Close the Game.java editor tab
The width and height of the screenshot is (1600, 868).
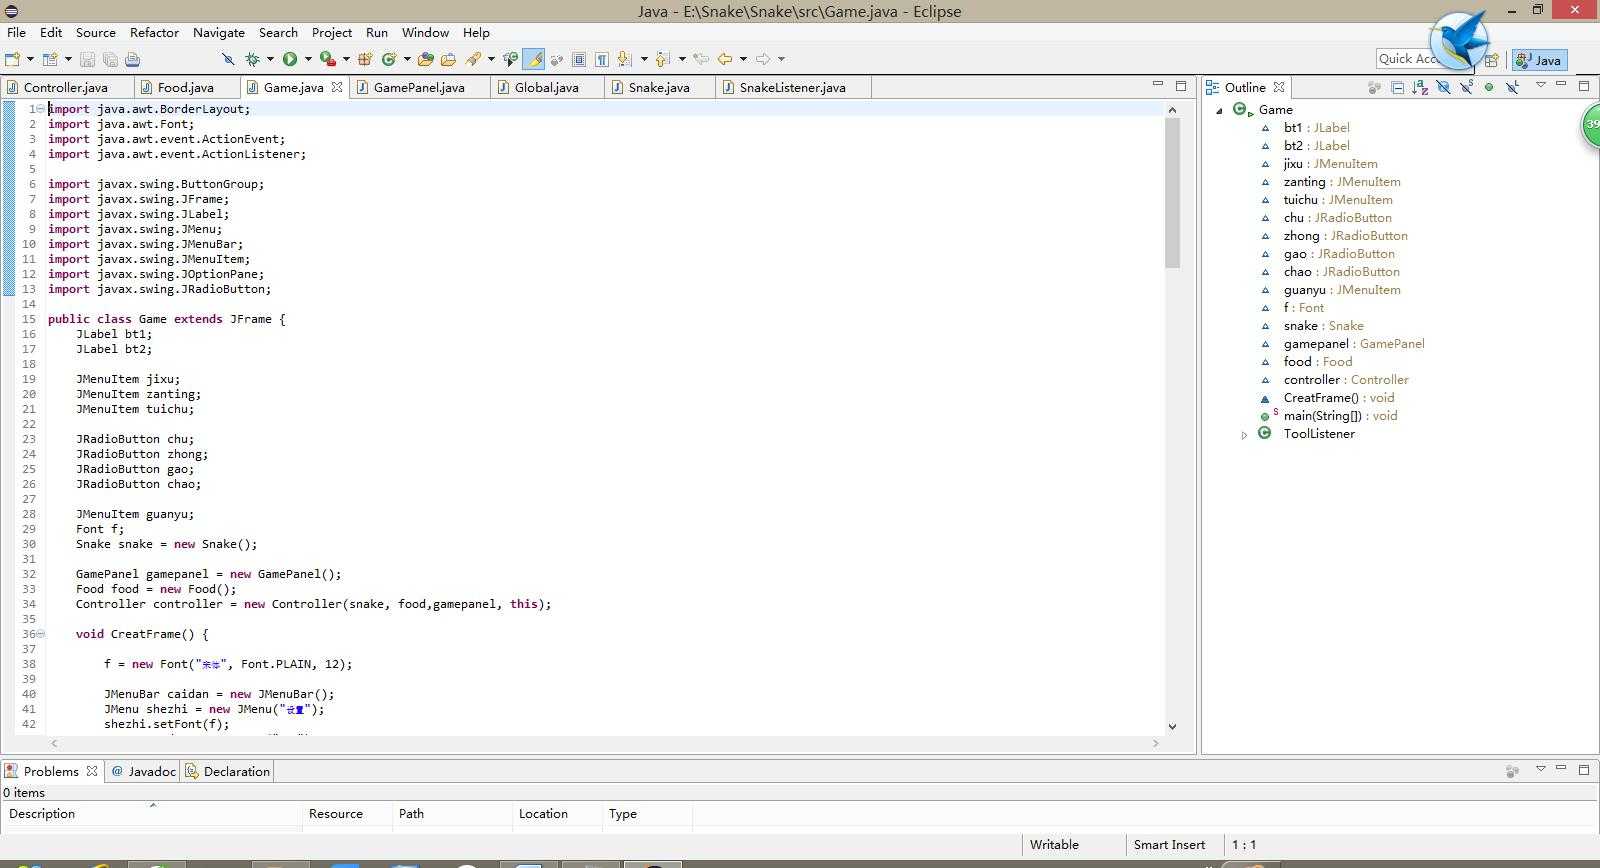(337, 87)
